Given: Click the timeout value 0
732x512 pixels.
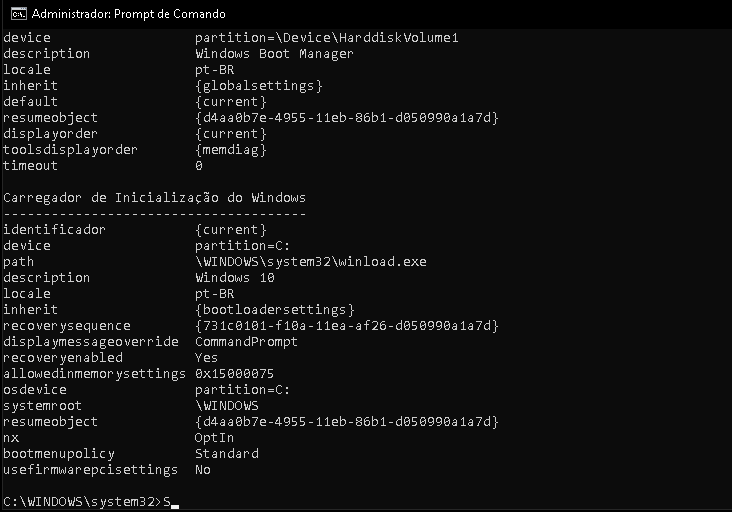Looking at the screenshot, I should pyautogui.click(x=199, y=166).
